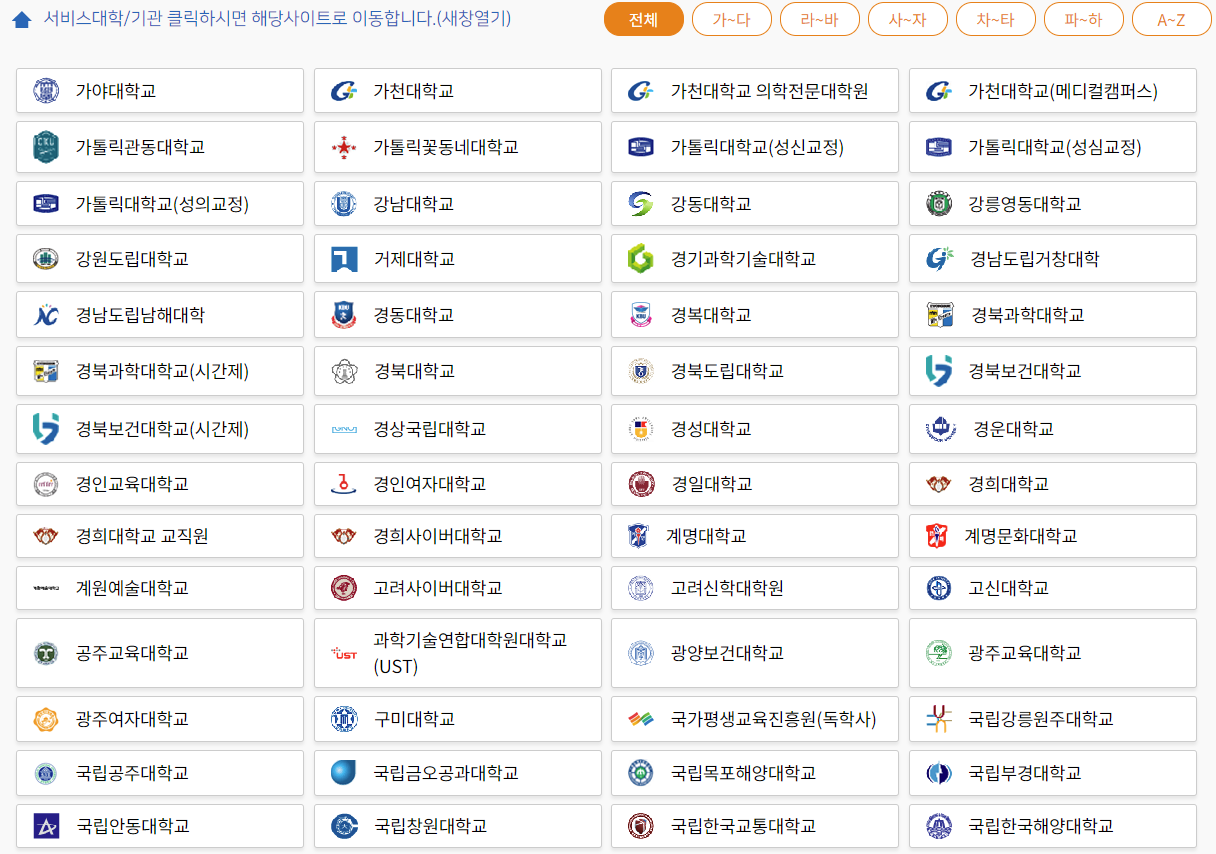Viewport: 1216px width, 854px height.
Task: Visit 계원예술대학교 site
Action: (x=160, y=588)
